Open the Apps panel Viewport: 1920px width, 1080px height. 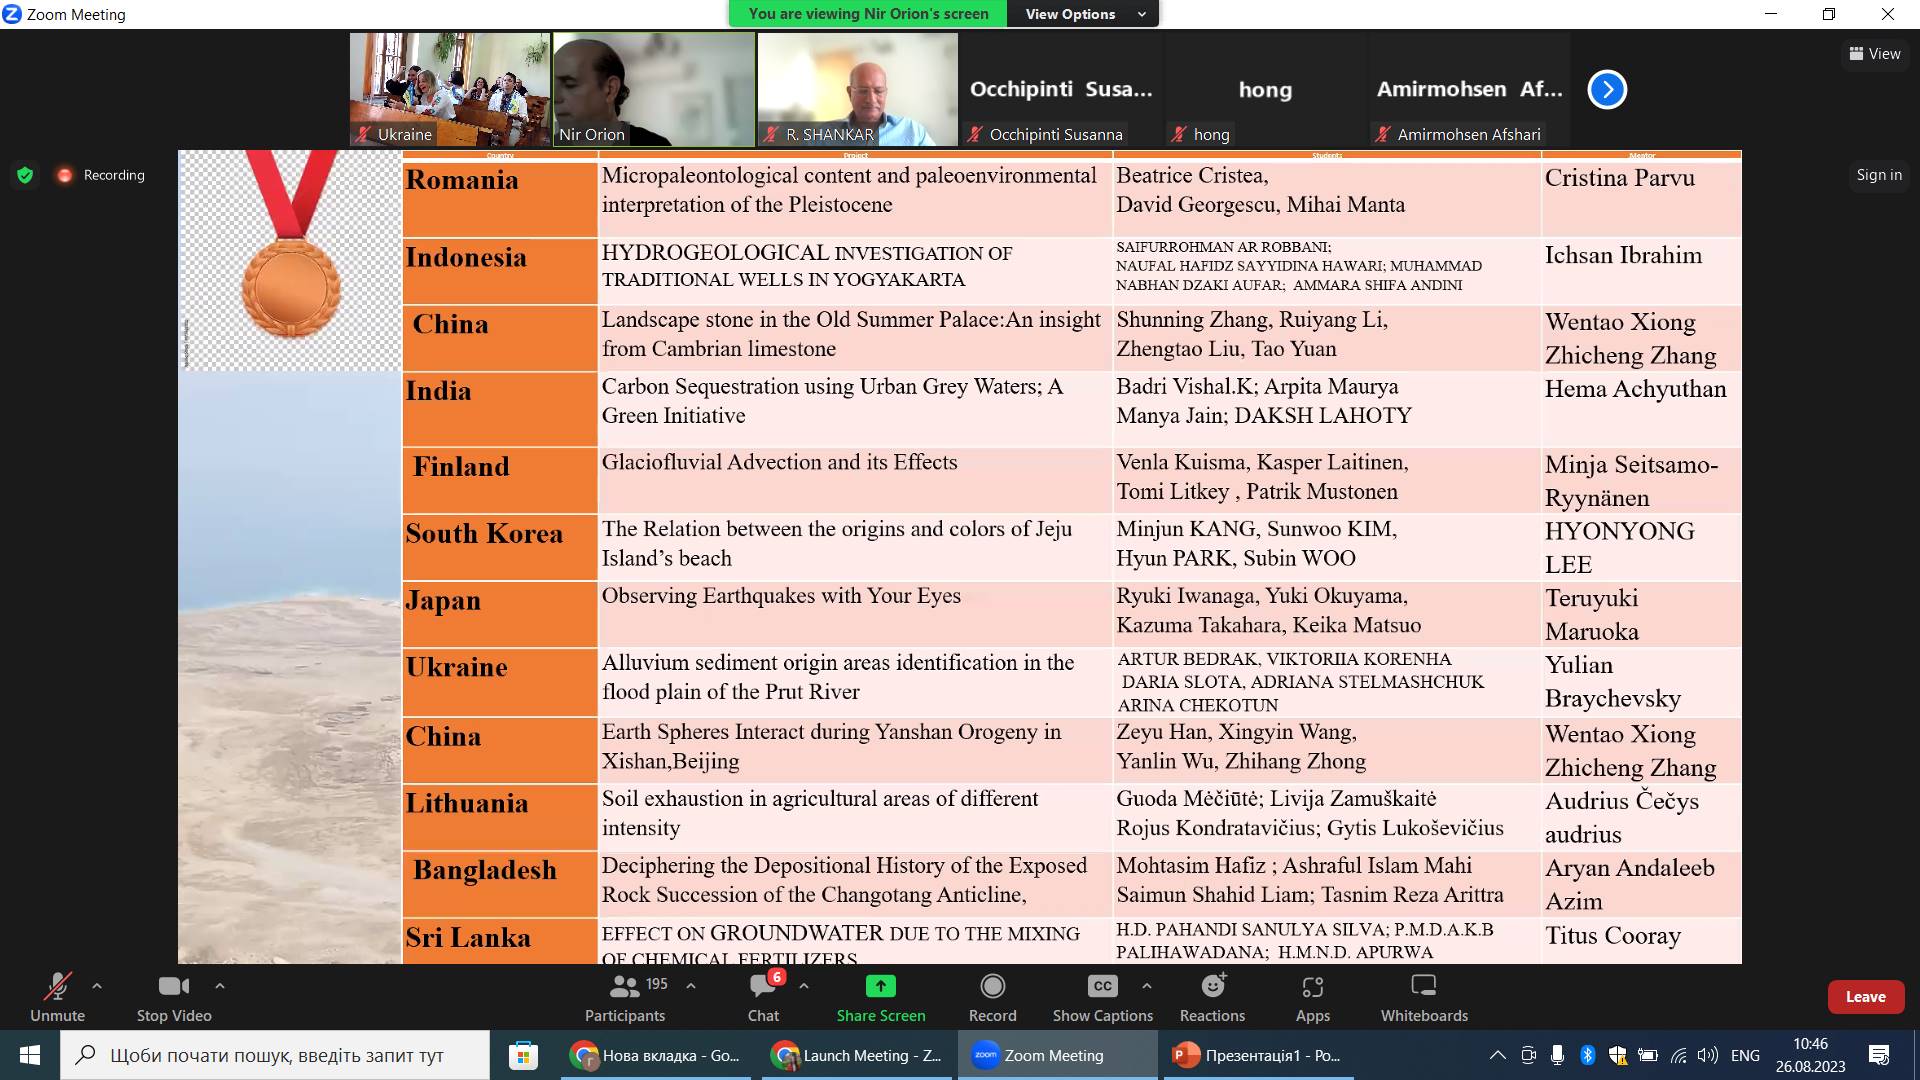click(x=1313, y=997)
